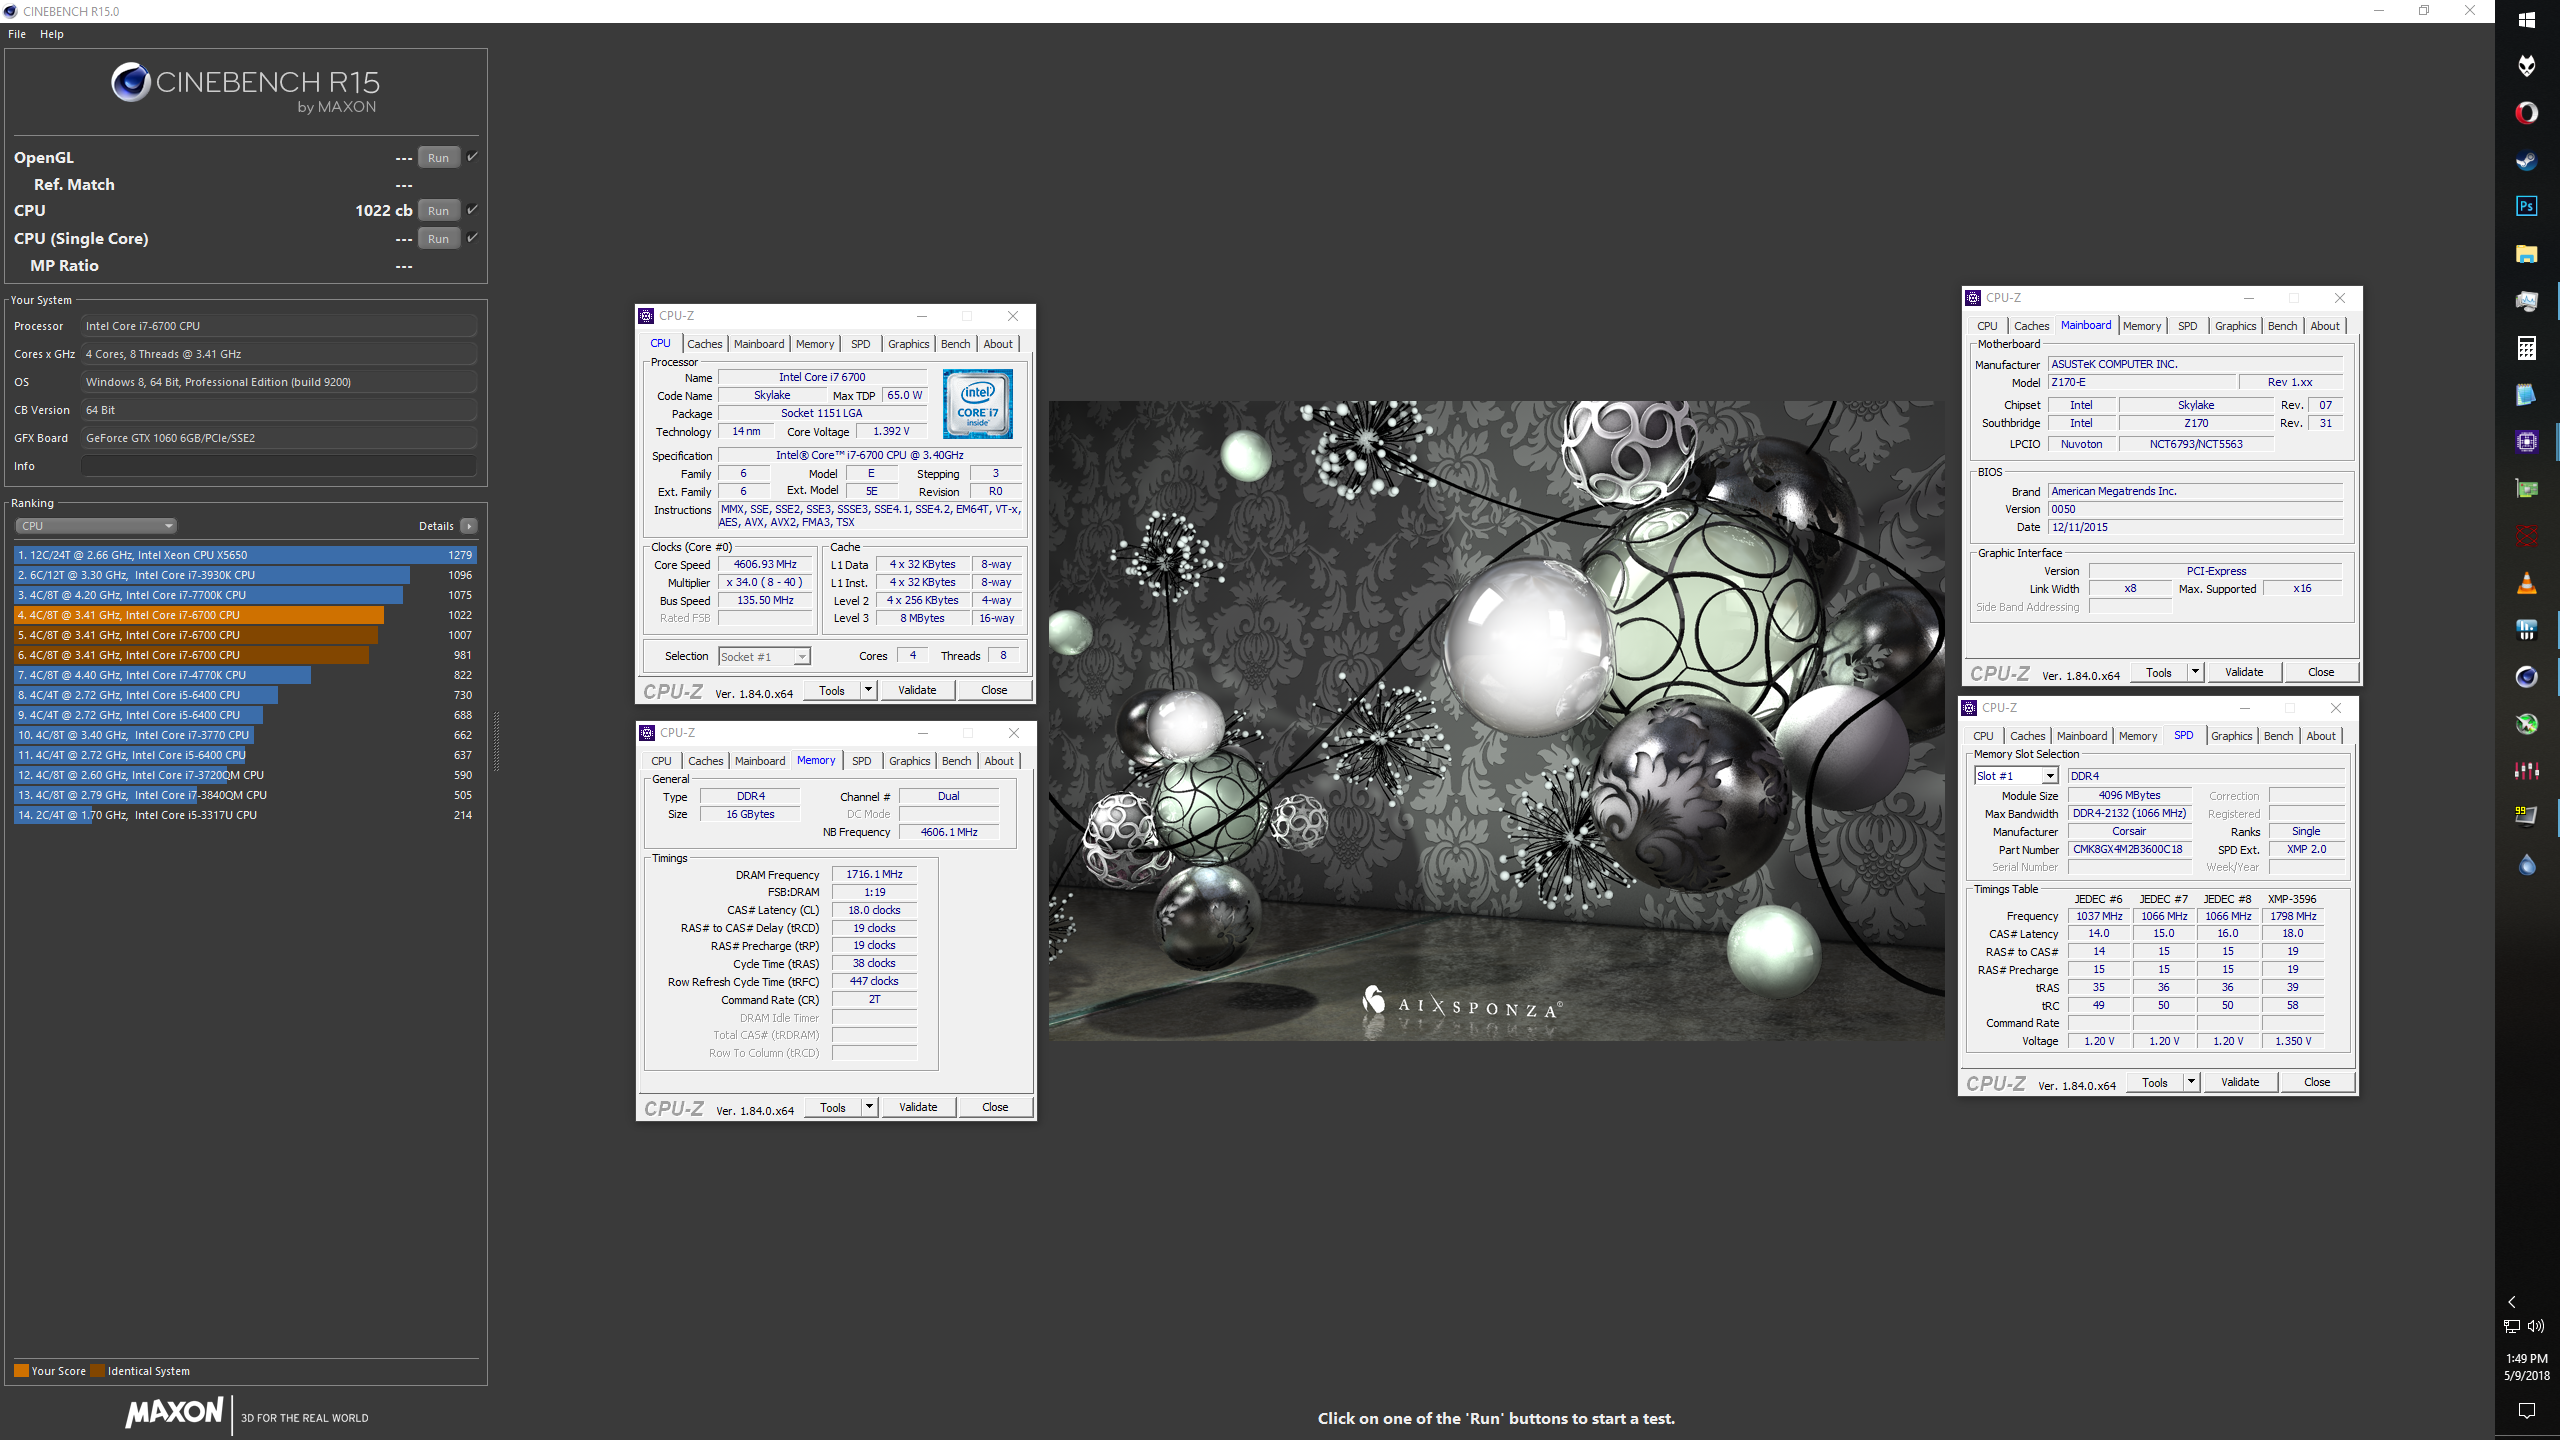Run the CPU benchmark test

pyautogui.click(x=438, y=210)
